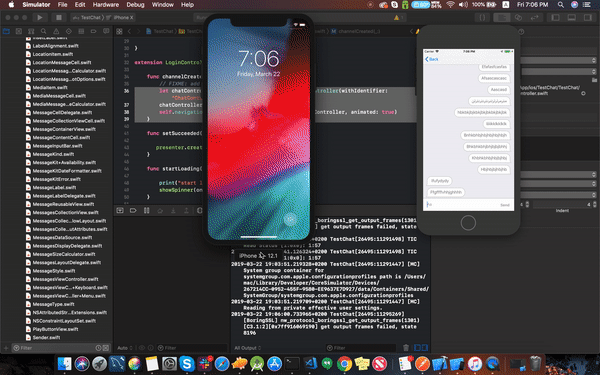Clear the console with trash icon
The height and width of the screenshot is (375, 600).
(406, 348)
